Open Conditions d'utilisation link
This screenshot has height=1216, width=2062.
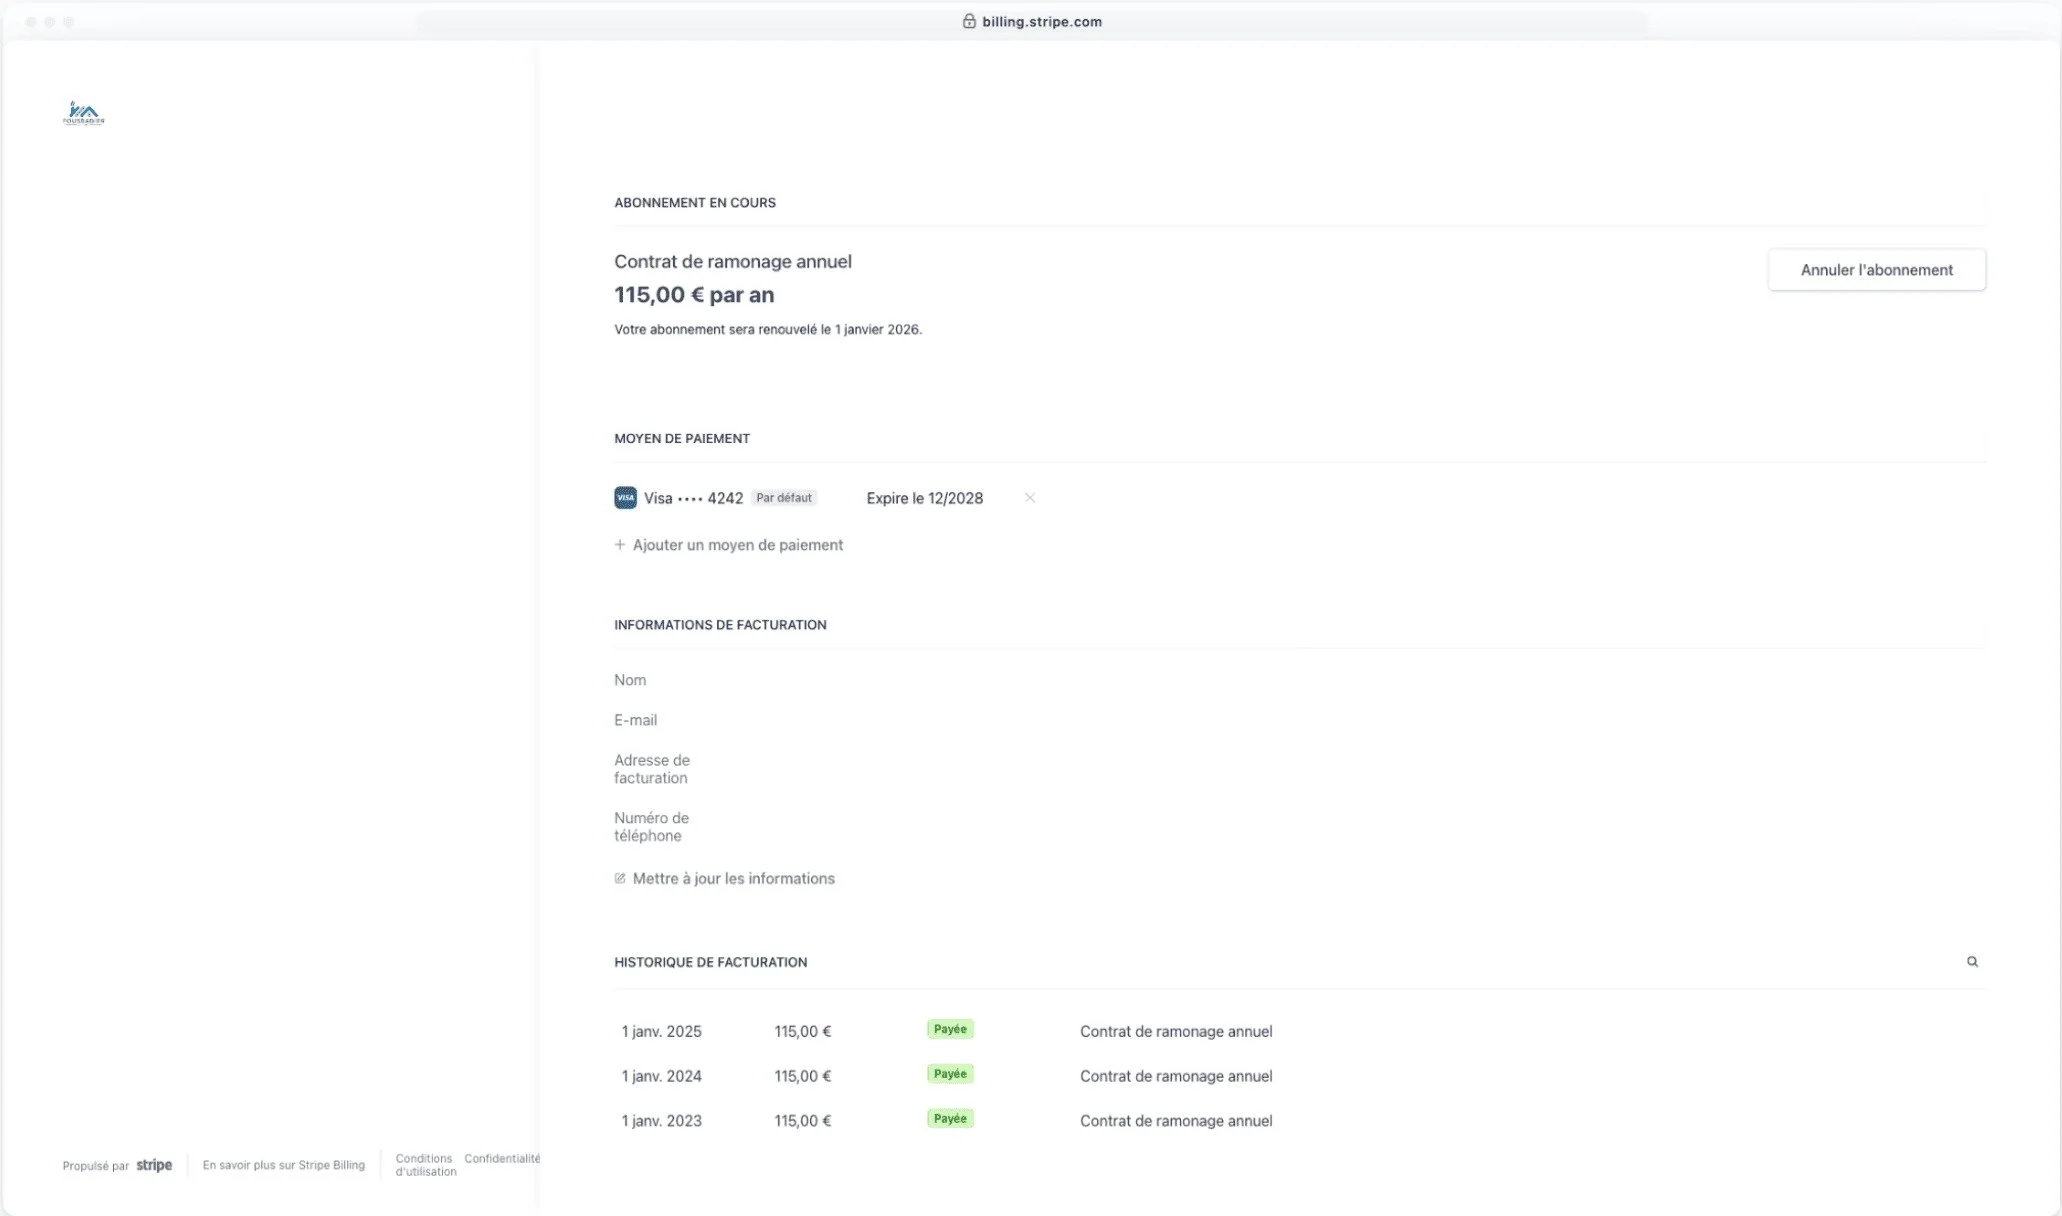tap(425, 1165)
